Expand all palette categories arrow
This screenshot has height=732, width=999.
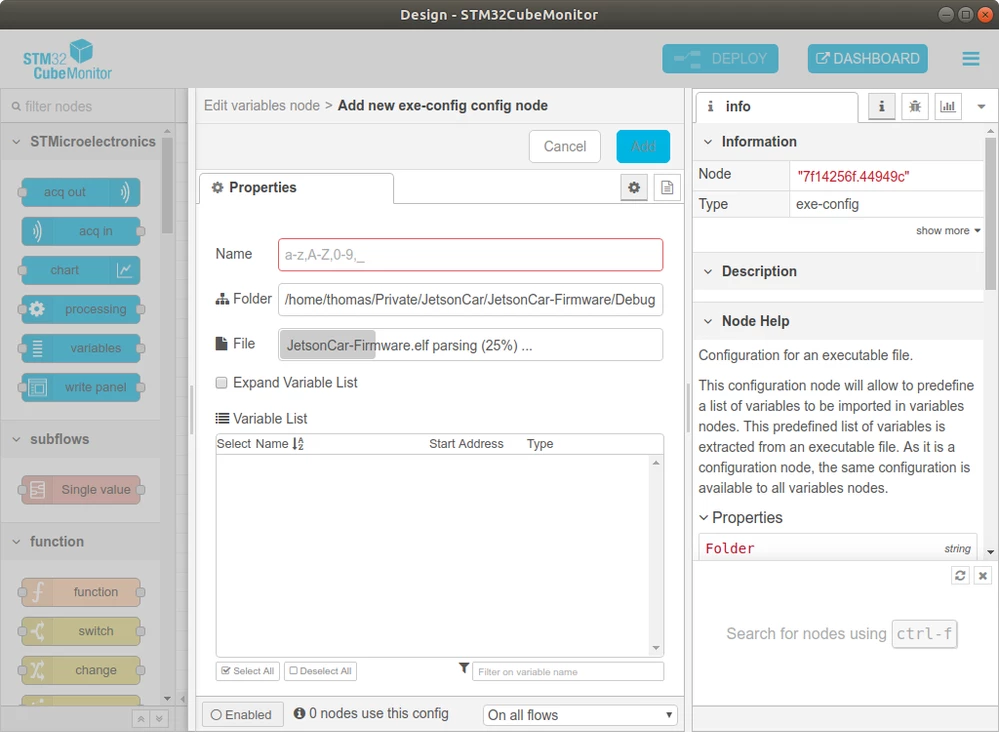[x=159, y=719]
